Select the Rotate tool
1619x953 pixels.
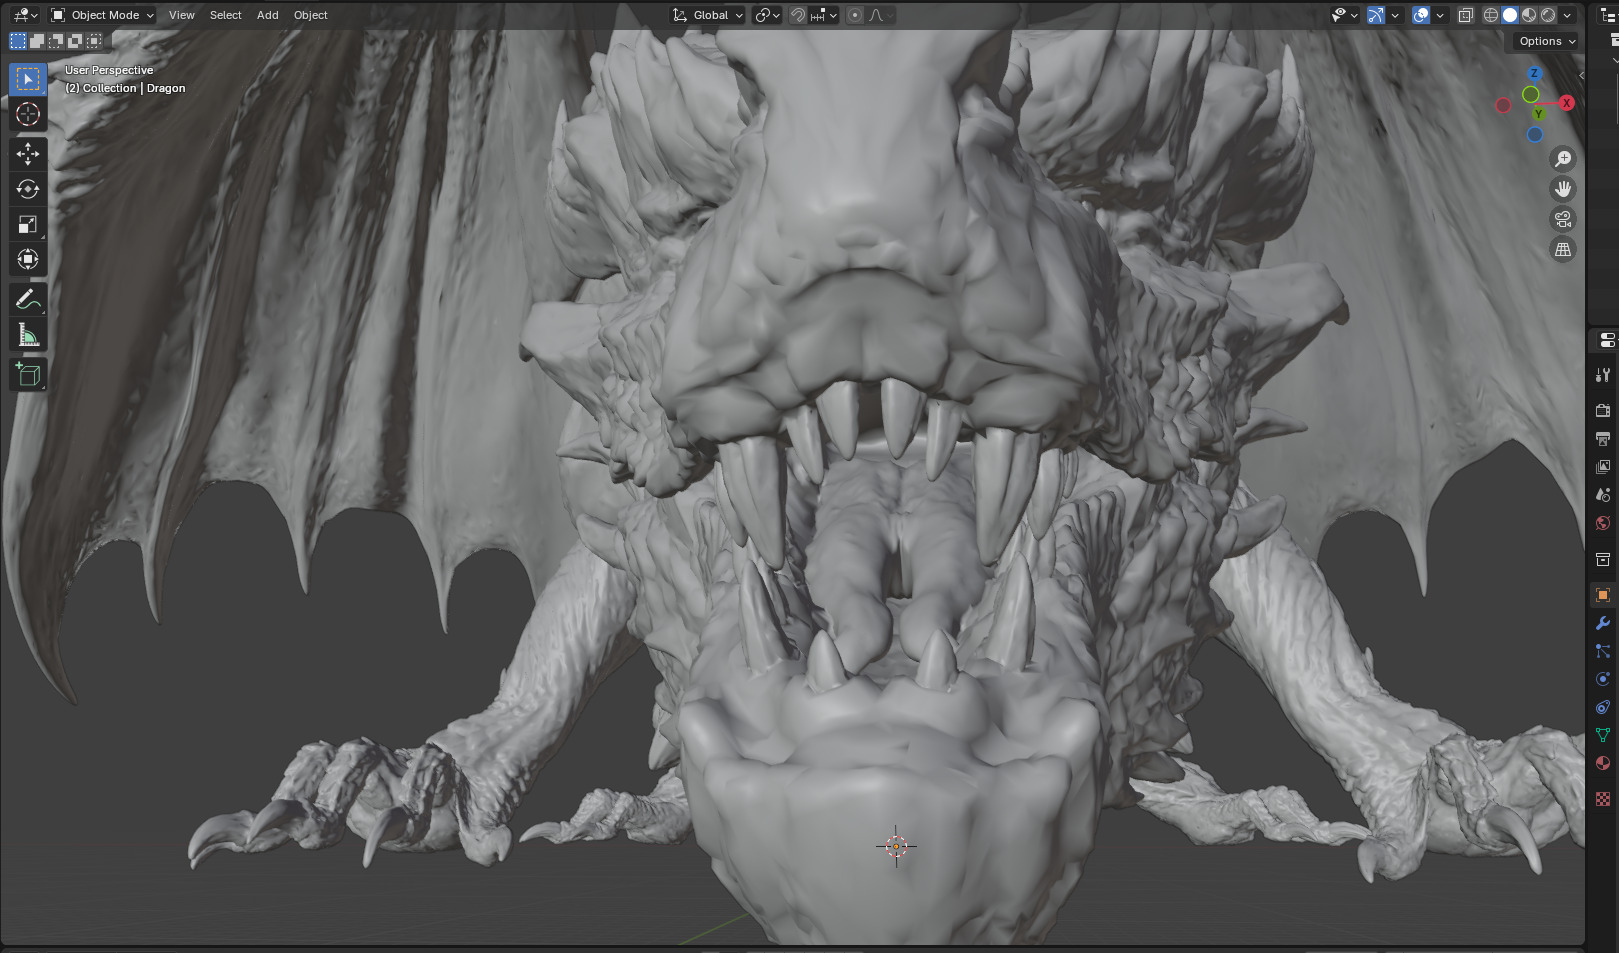coord(28,189)
